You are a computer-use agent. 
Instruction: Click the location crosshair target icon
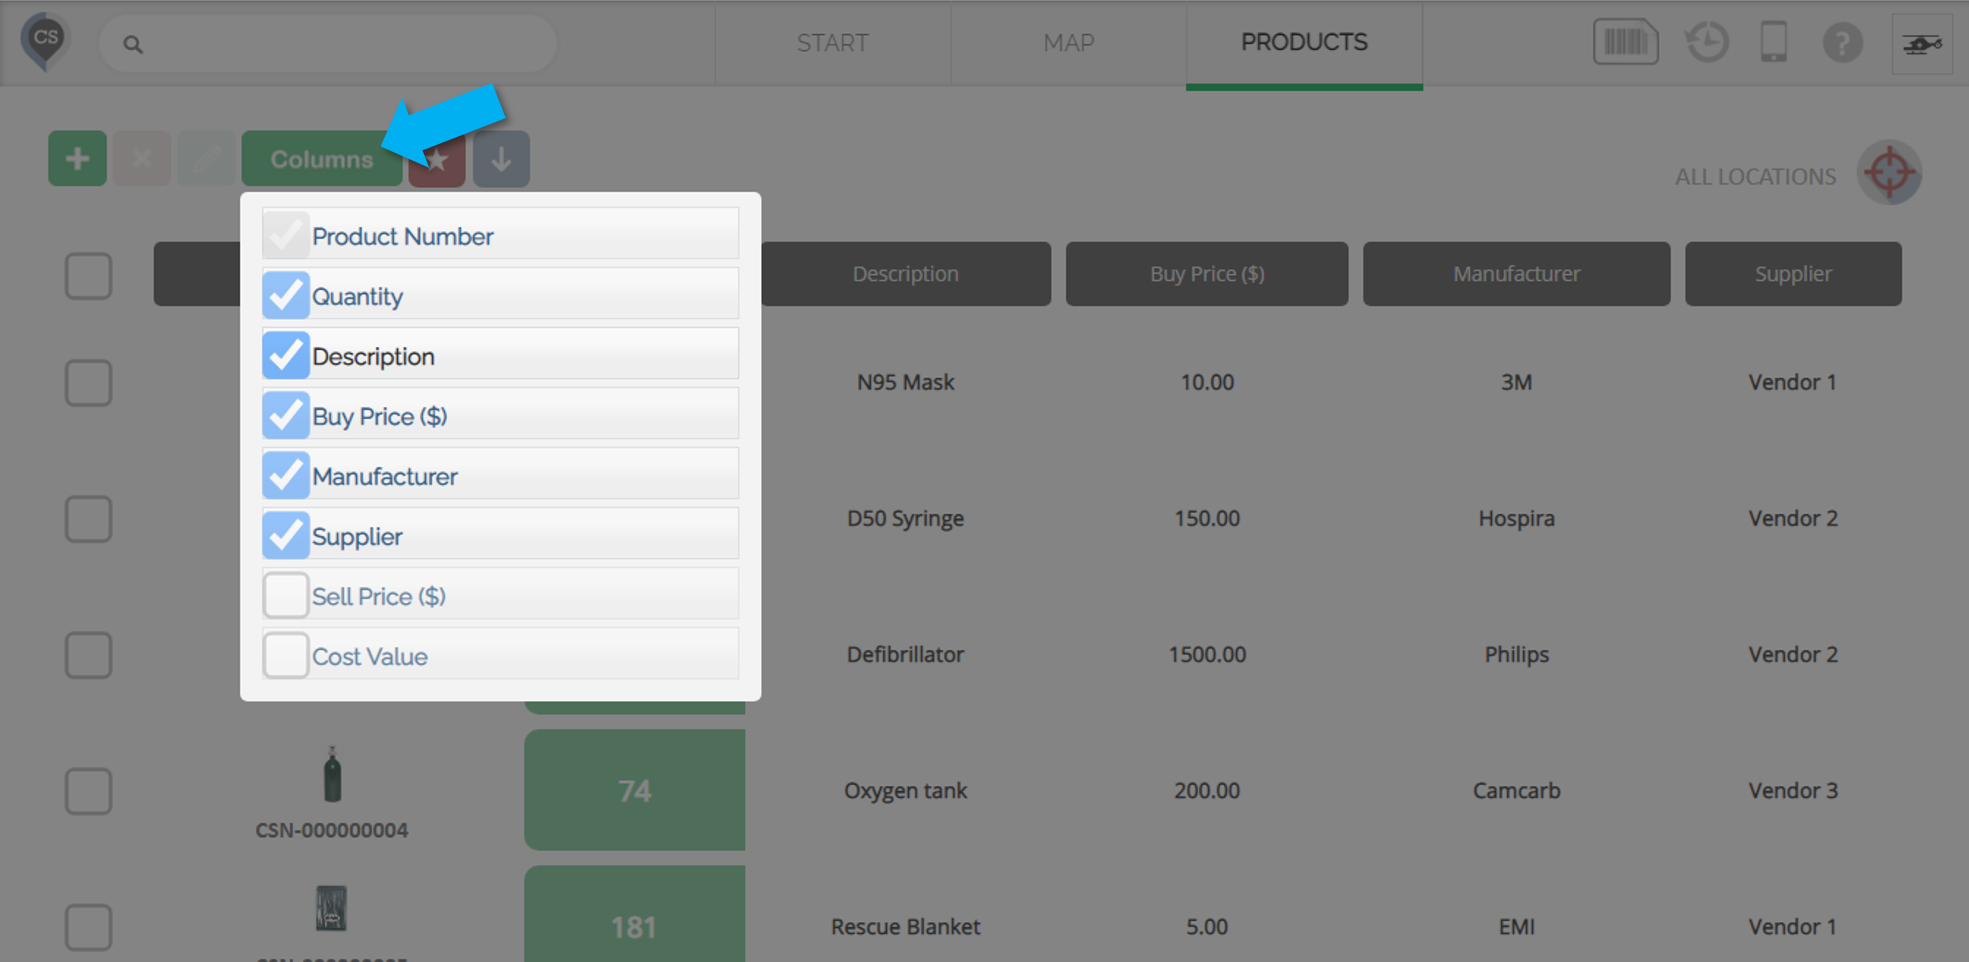(1889, 172)
